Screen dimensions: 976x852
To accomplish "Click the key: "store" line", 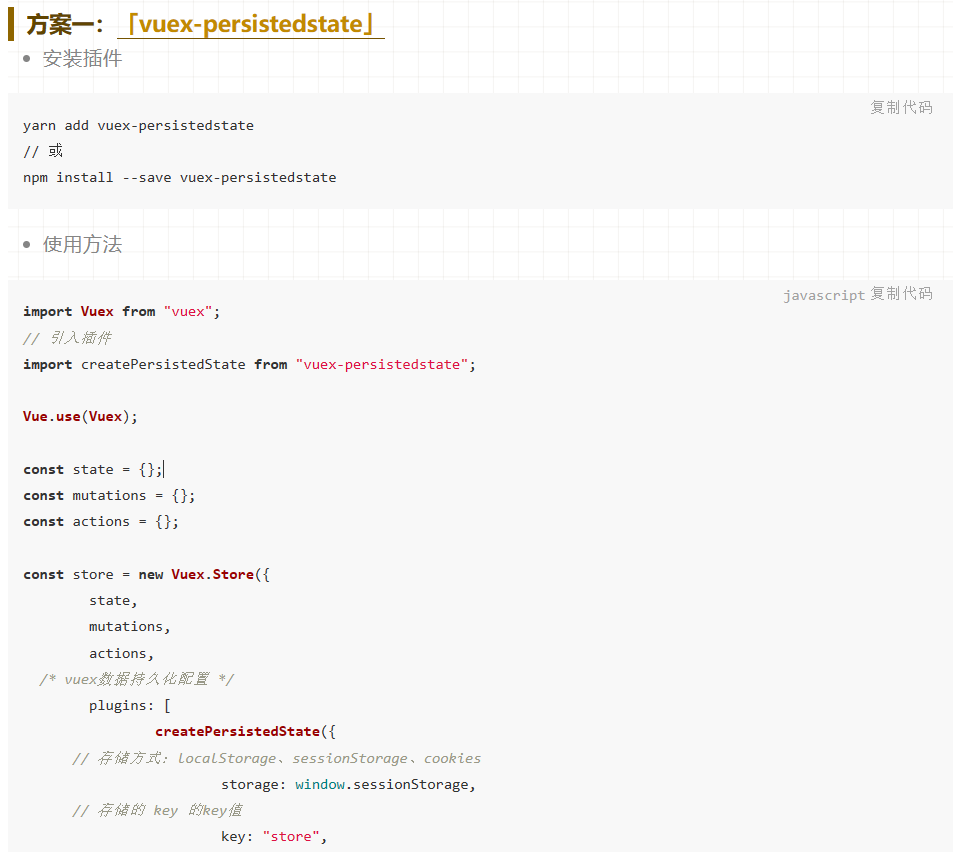I will tap(274, 837).
